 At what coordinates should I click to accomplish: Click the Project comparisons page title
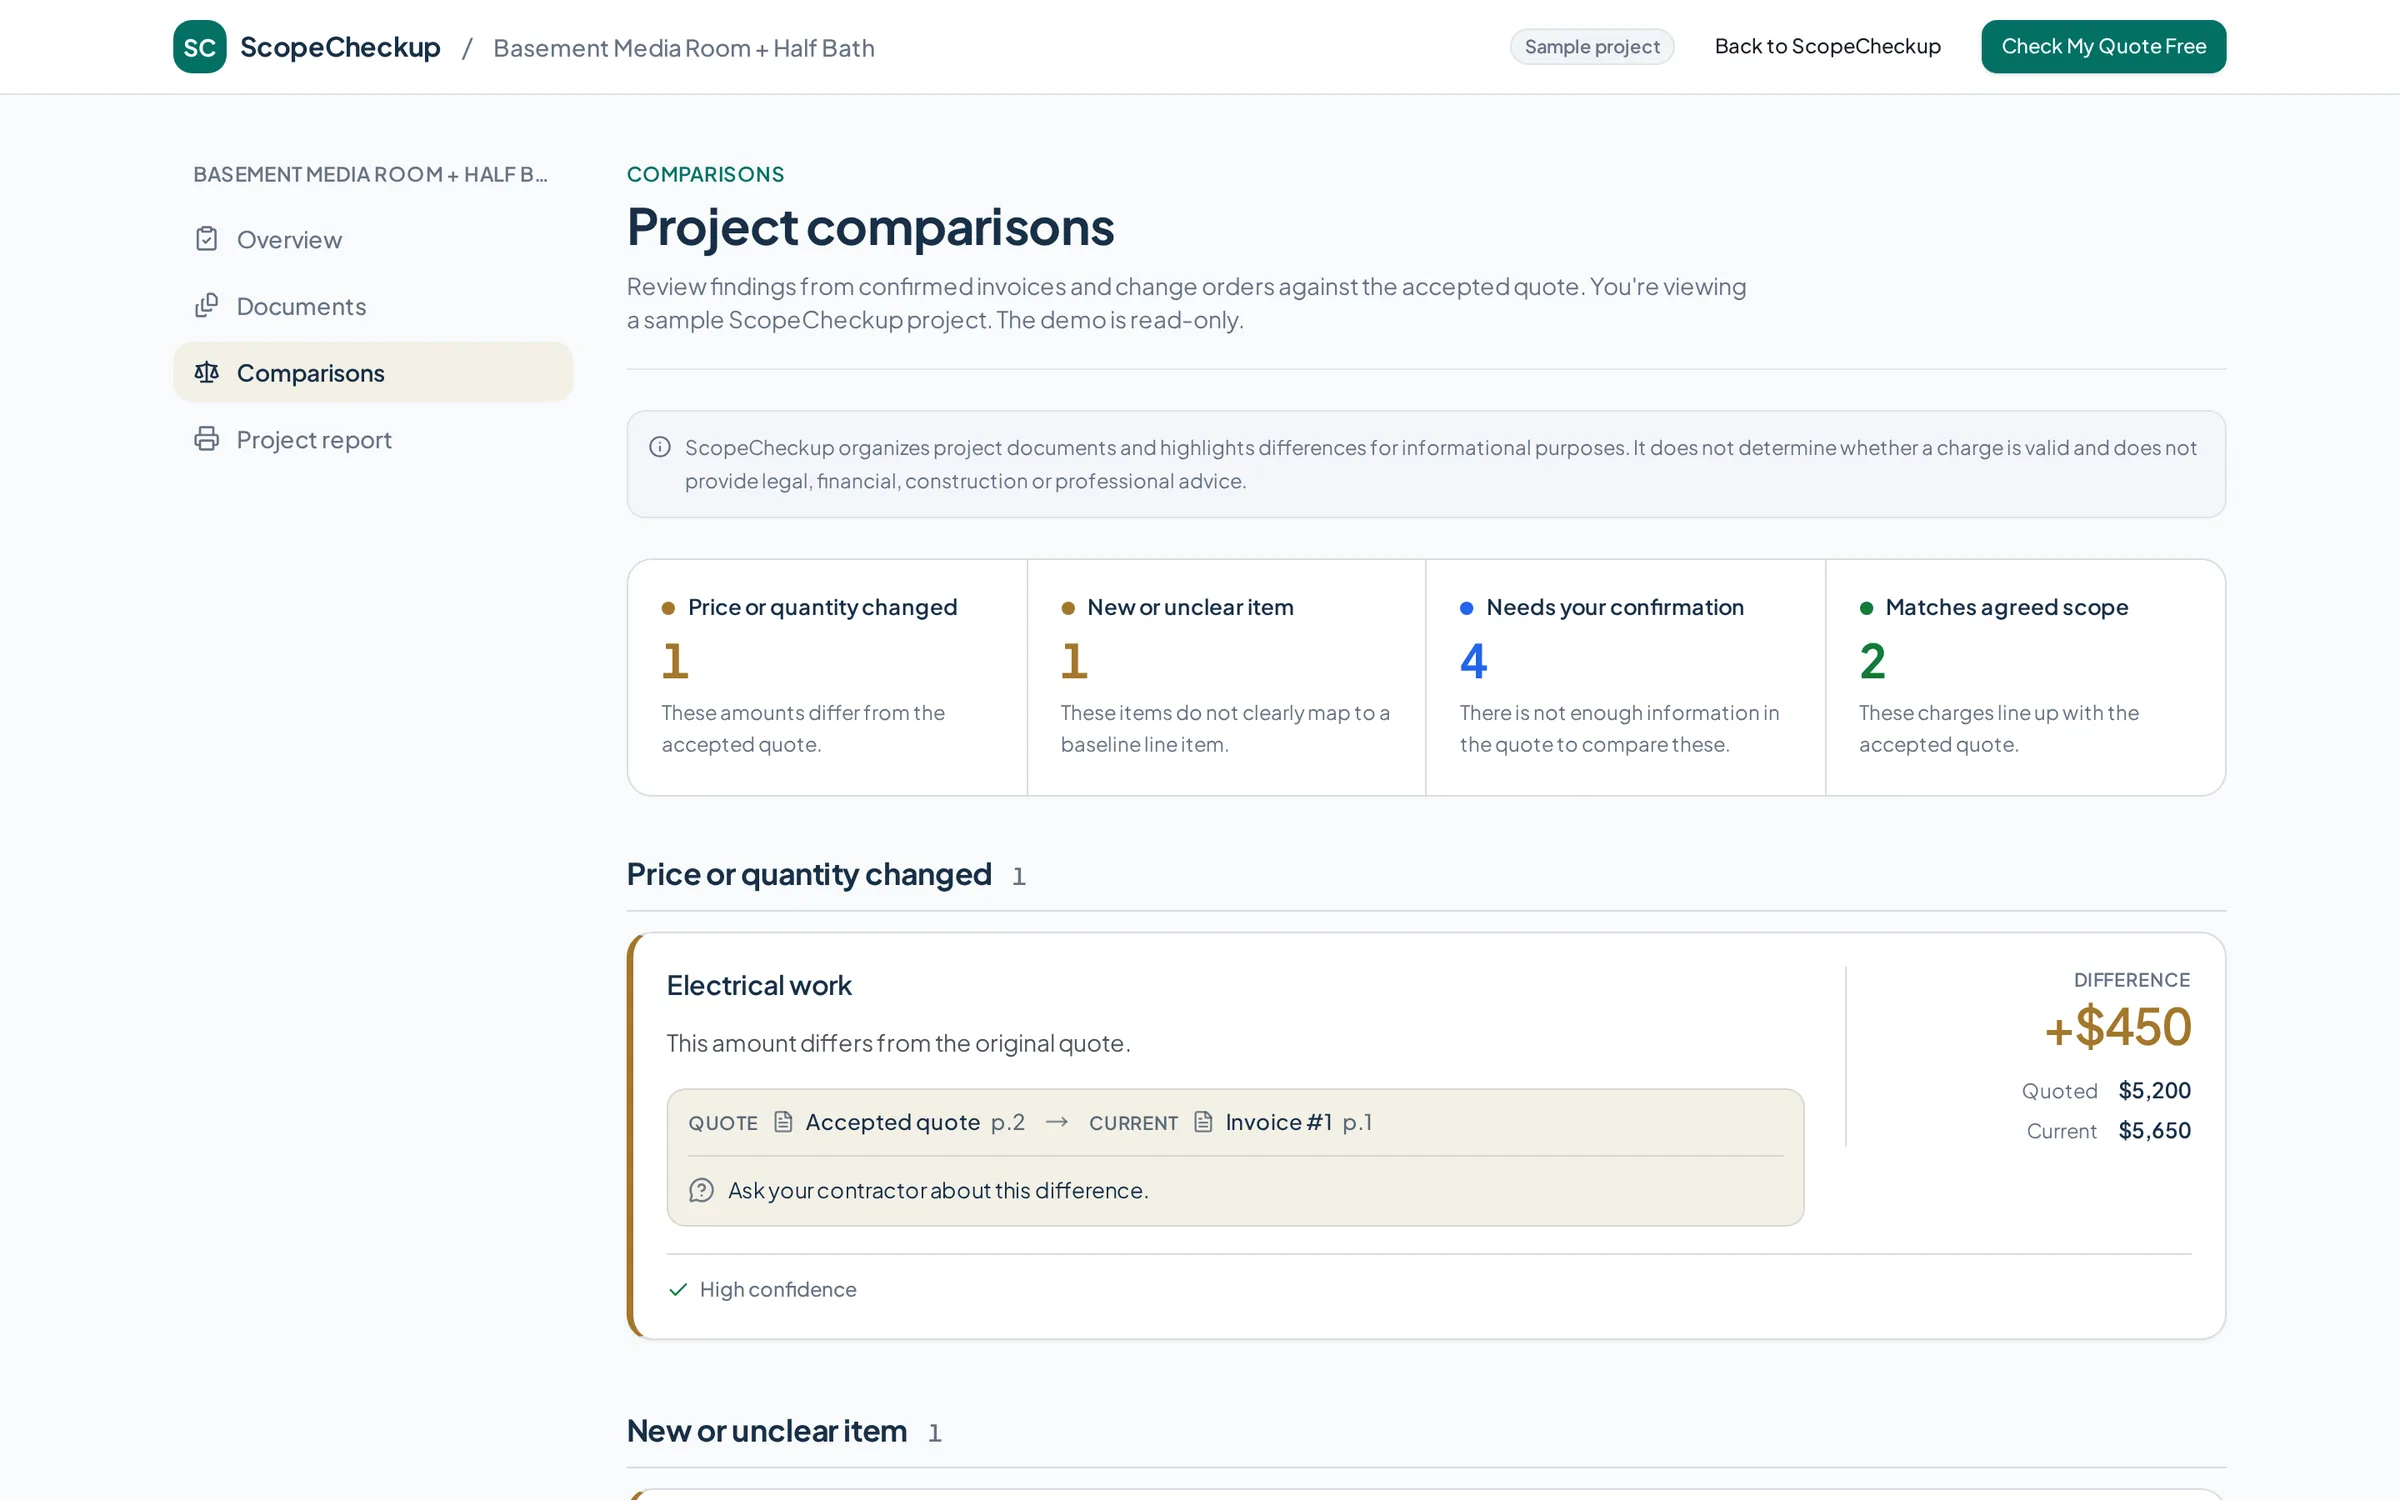click(x=870, y=227)
